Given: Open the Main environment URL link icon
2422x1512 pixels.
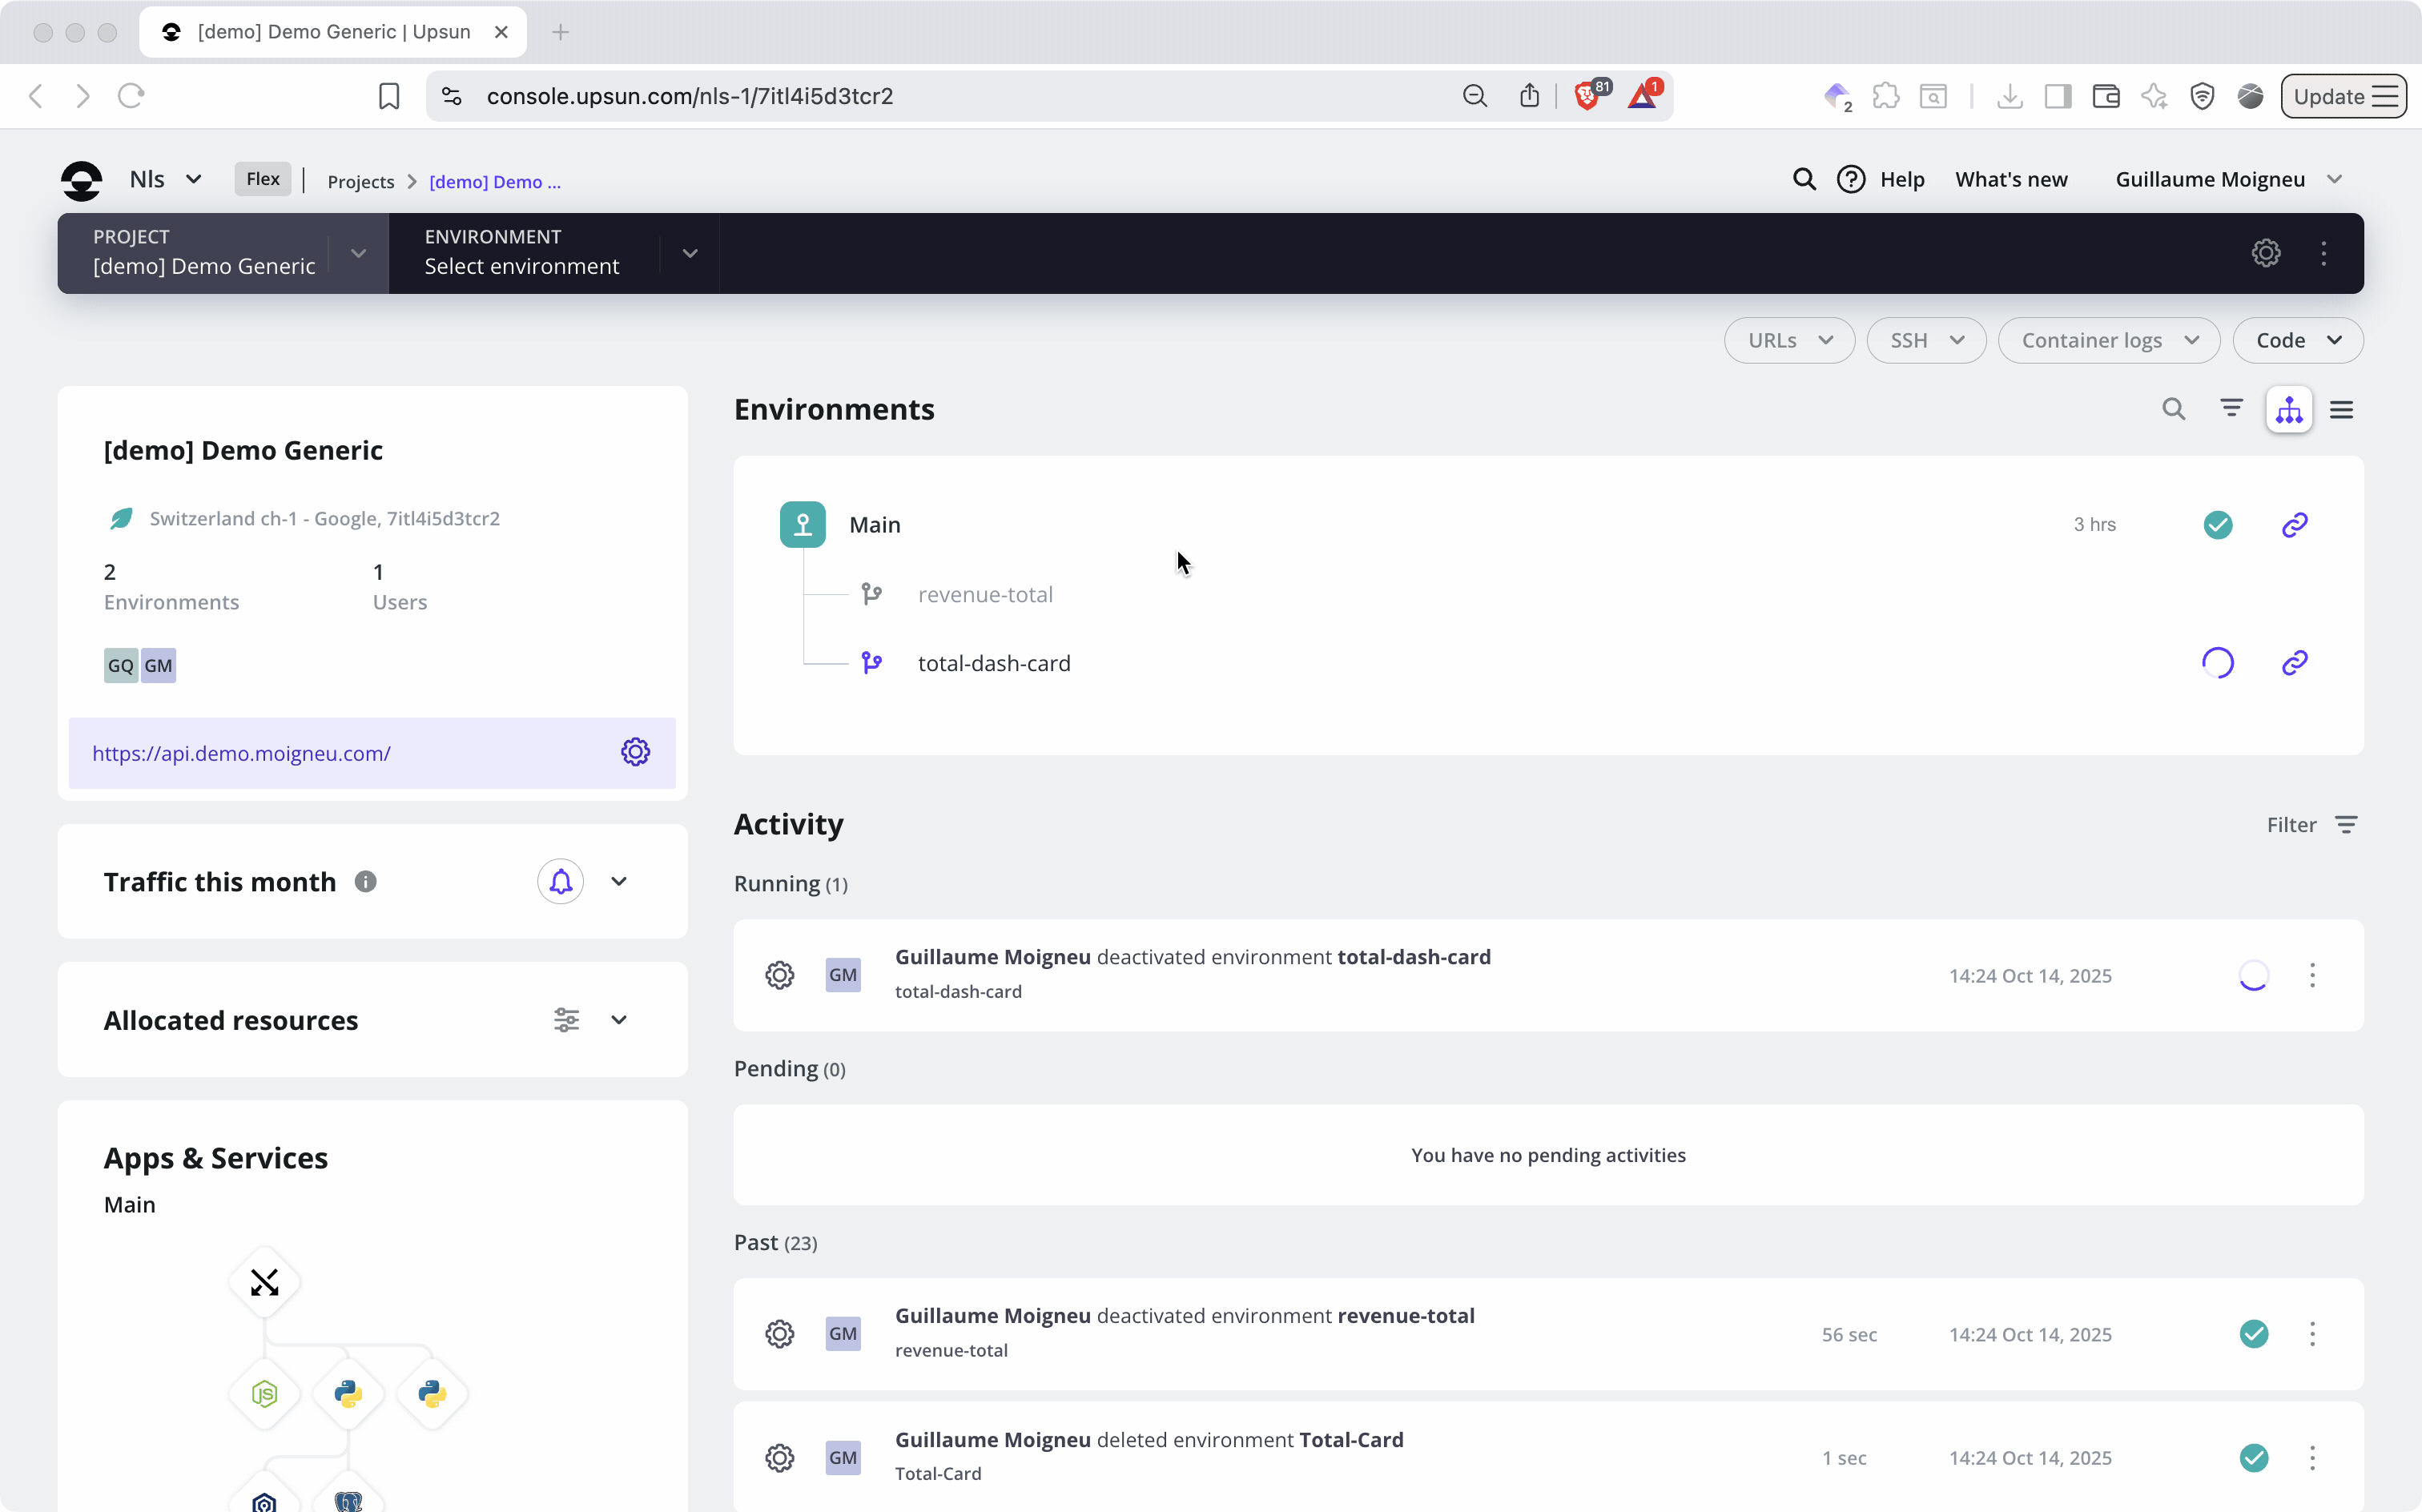Looking at the screenshot, I should point(2294,524).
